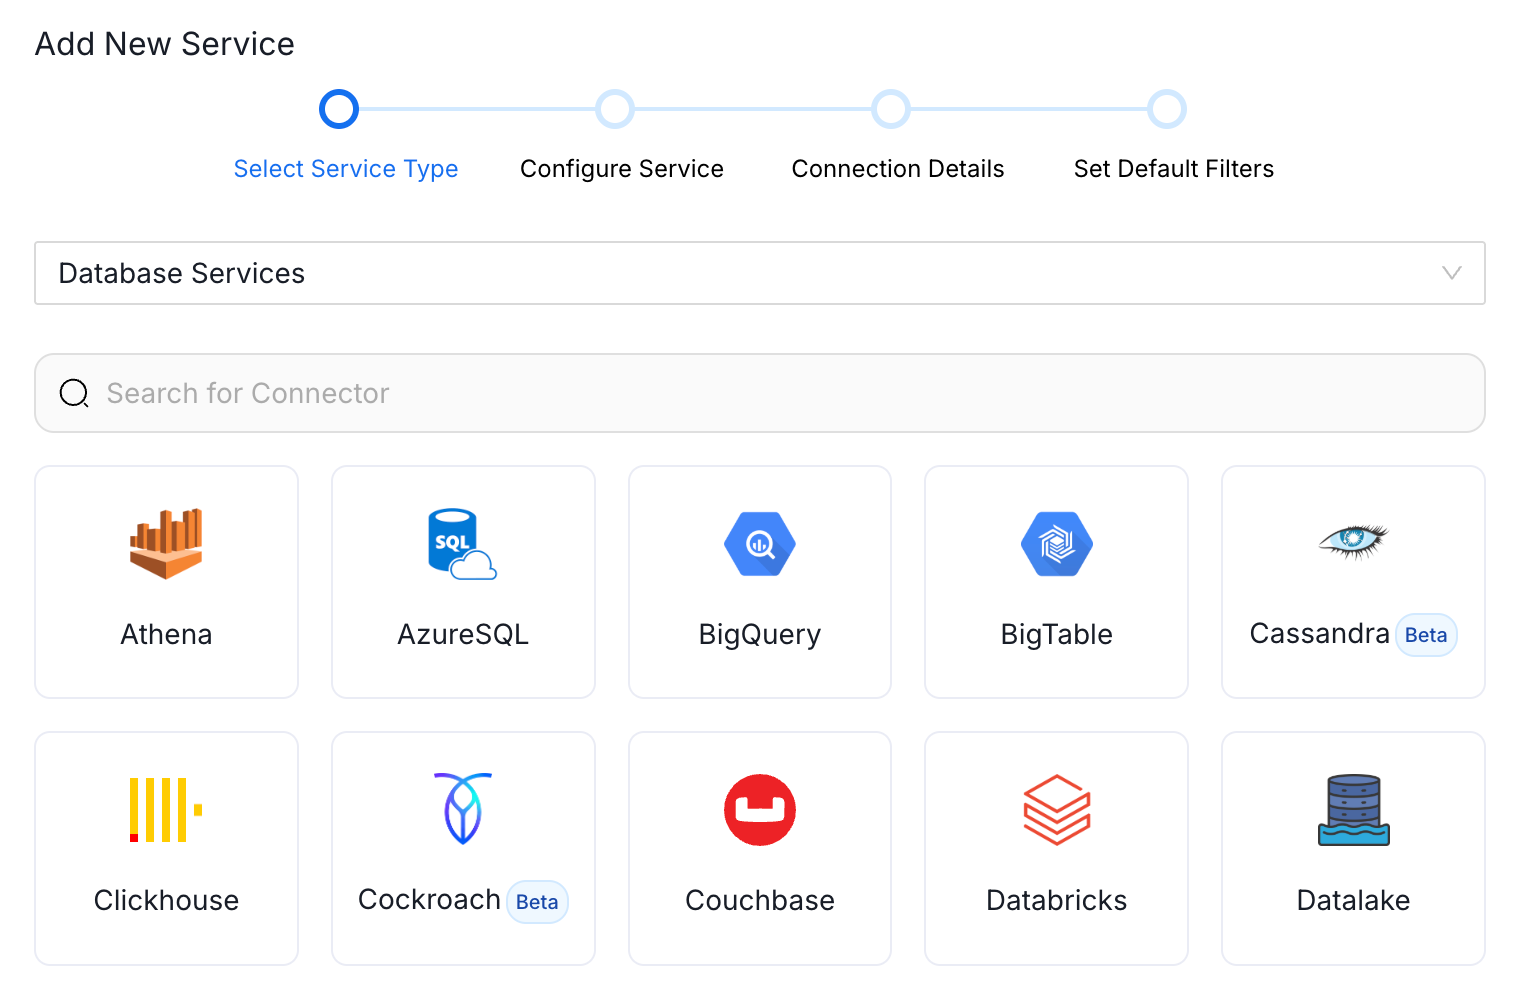Choose the Cockroach logo icon
Image resolution: width=1514 pixels, height=984 pixels.
[x=462, y=808]
